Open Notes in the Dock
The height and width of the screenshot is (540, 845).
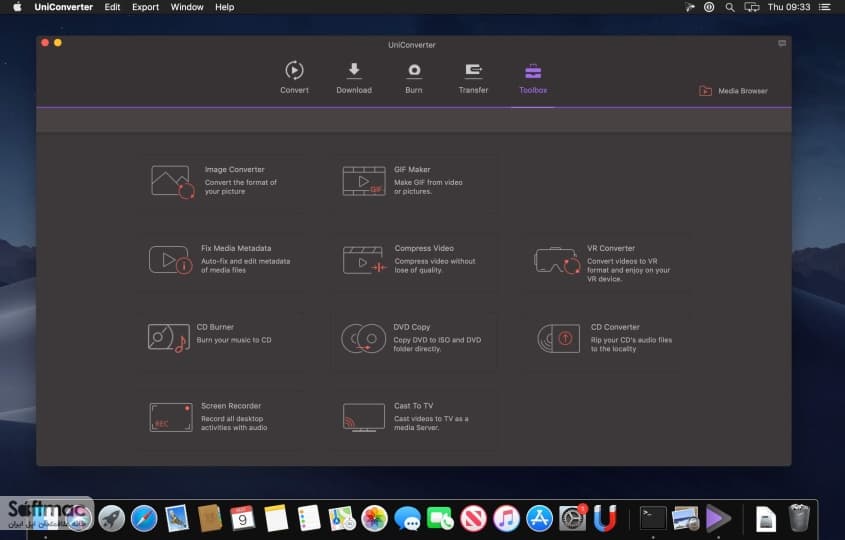point(276,519)
